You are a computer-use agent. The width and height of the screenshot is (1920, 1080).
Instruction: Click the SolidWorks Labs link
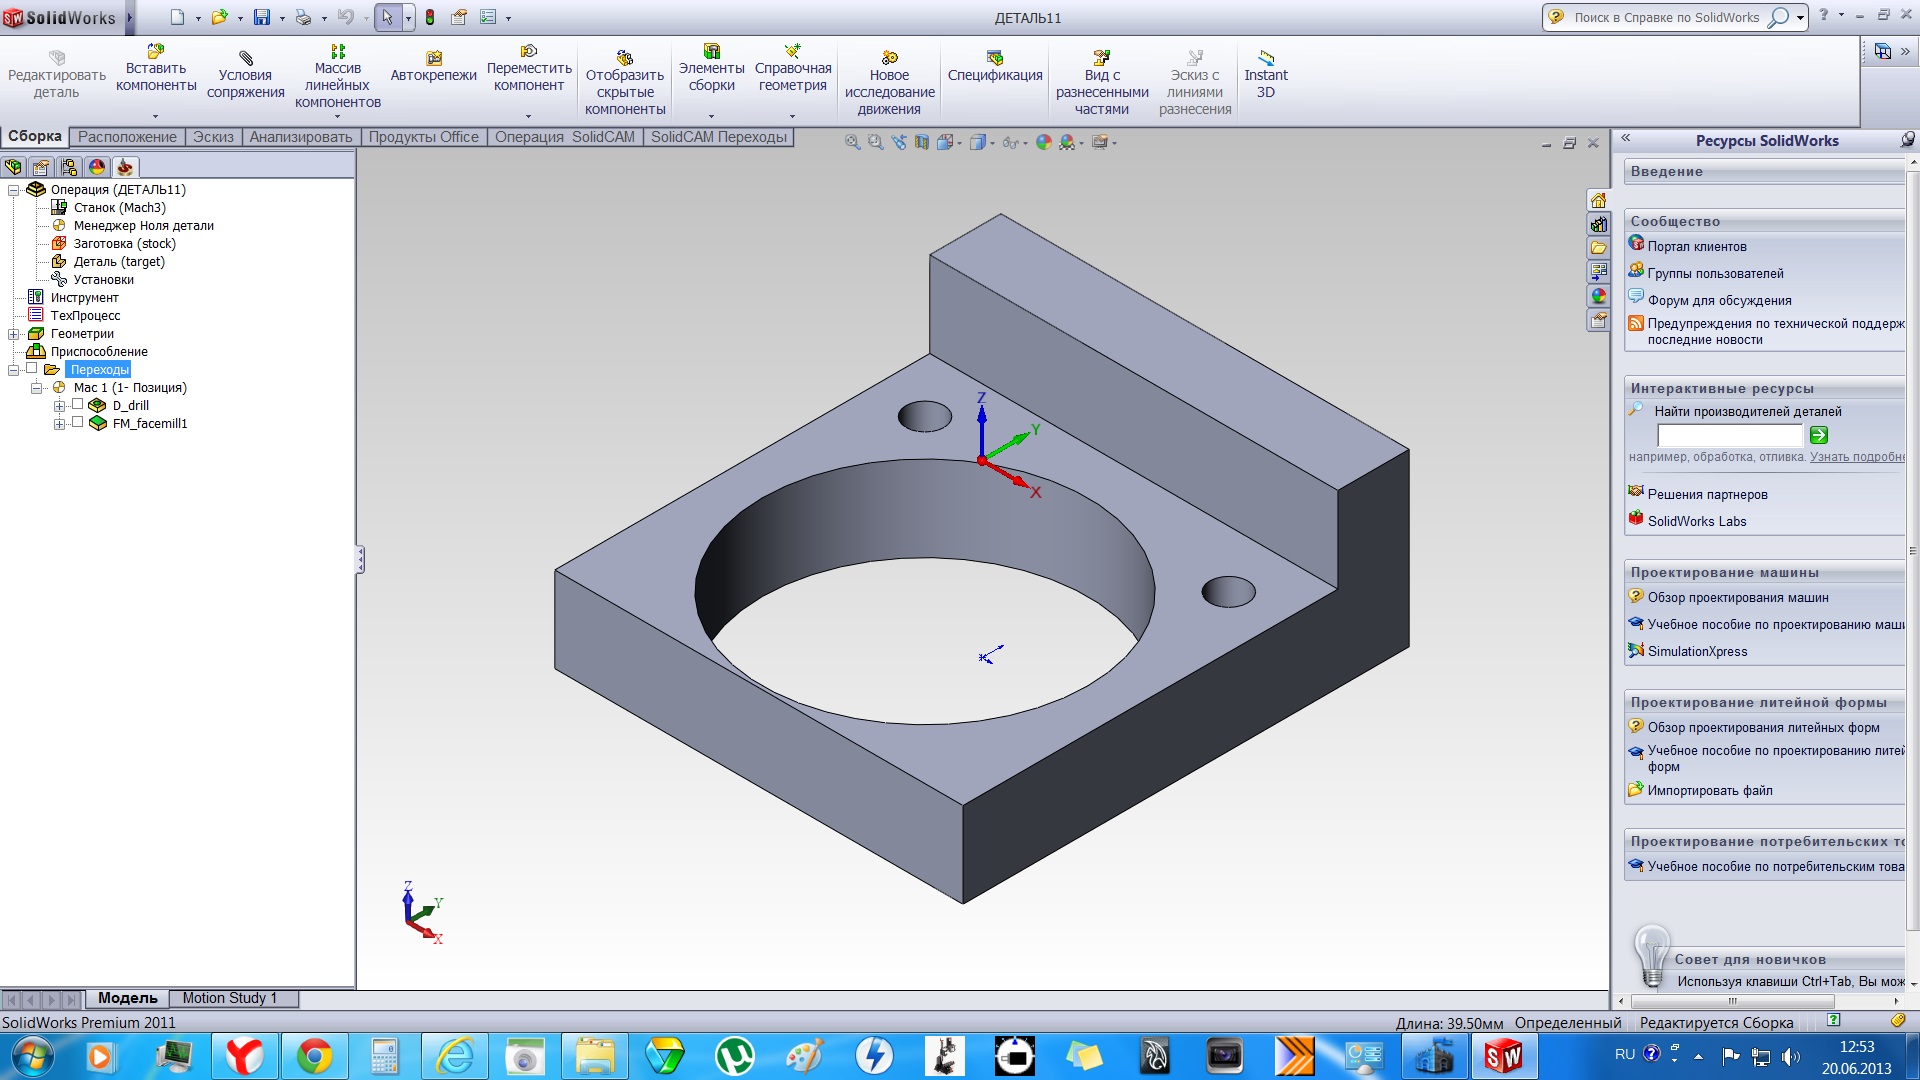1696,521
